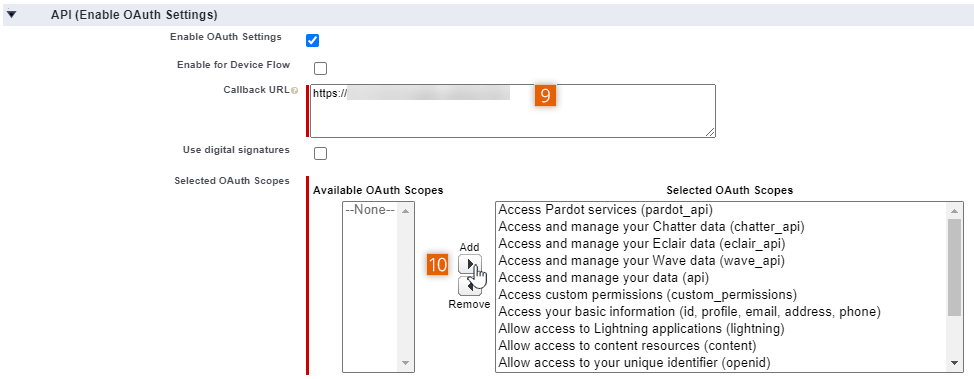Select Access Pardot services (pardot_api) scope

pyautogui.click(x=605, y=209)
